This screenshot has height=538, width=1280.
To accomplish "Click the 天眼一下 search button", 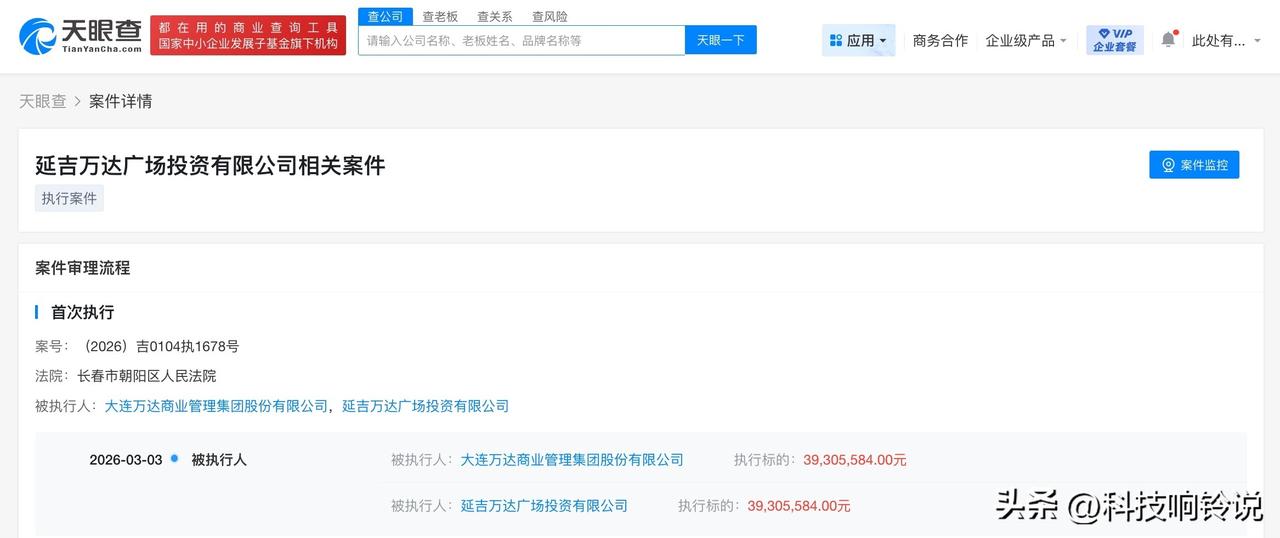I will pos(721,40).
